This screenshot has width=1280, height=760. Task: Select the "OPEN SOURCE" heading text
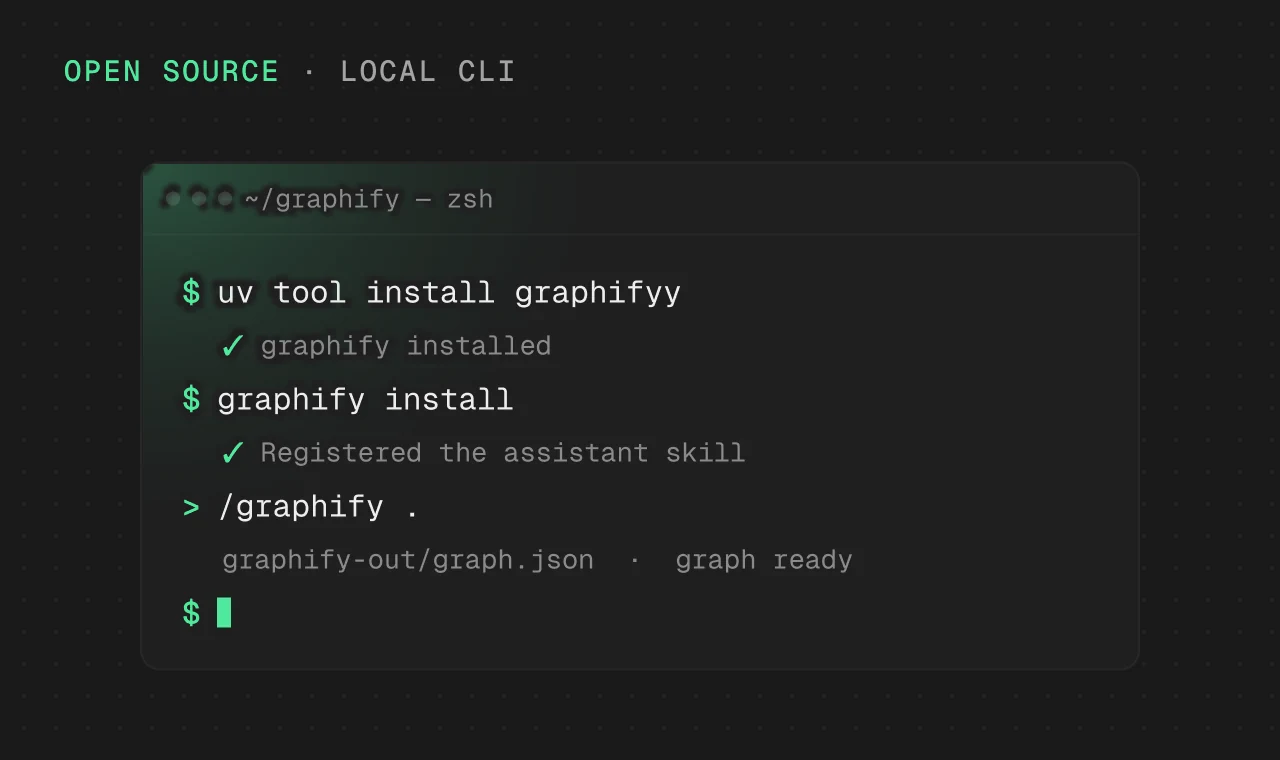pyautogui.click(x=172, y=72)
